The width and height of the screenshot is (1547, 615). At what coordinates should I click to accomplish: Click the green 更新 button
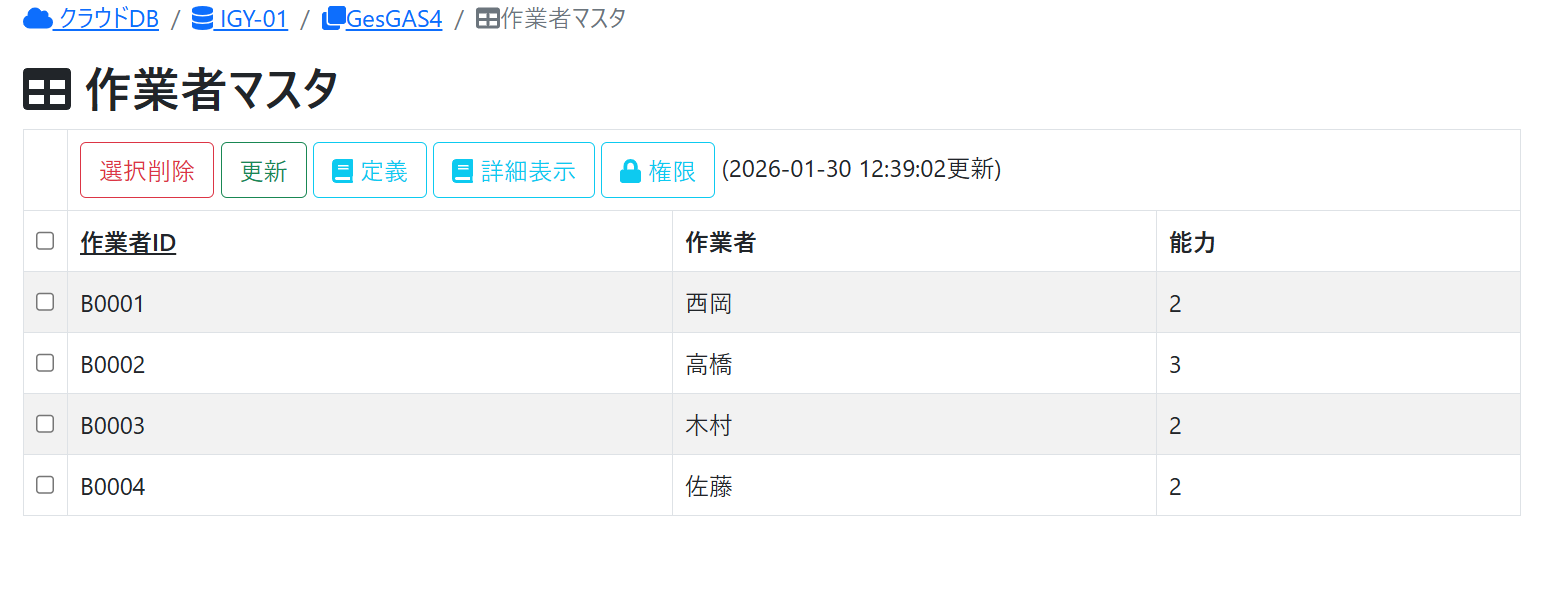(264, 171)
